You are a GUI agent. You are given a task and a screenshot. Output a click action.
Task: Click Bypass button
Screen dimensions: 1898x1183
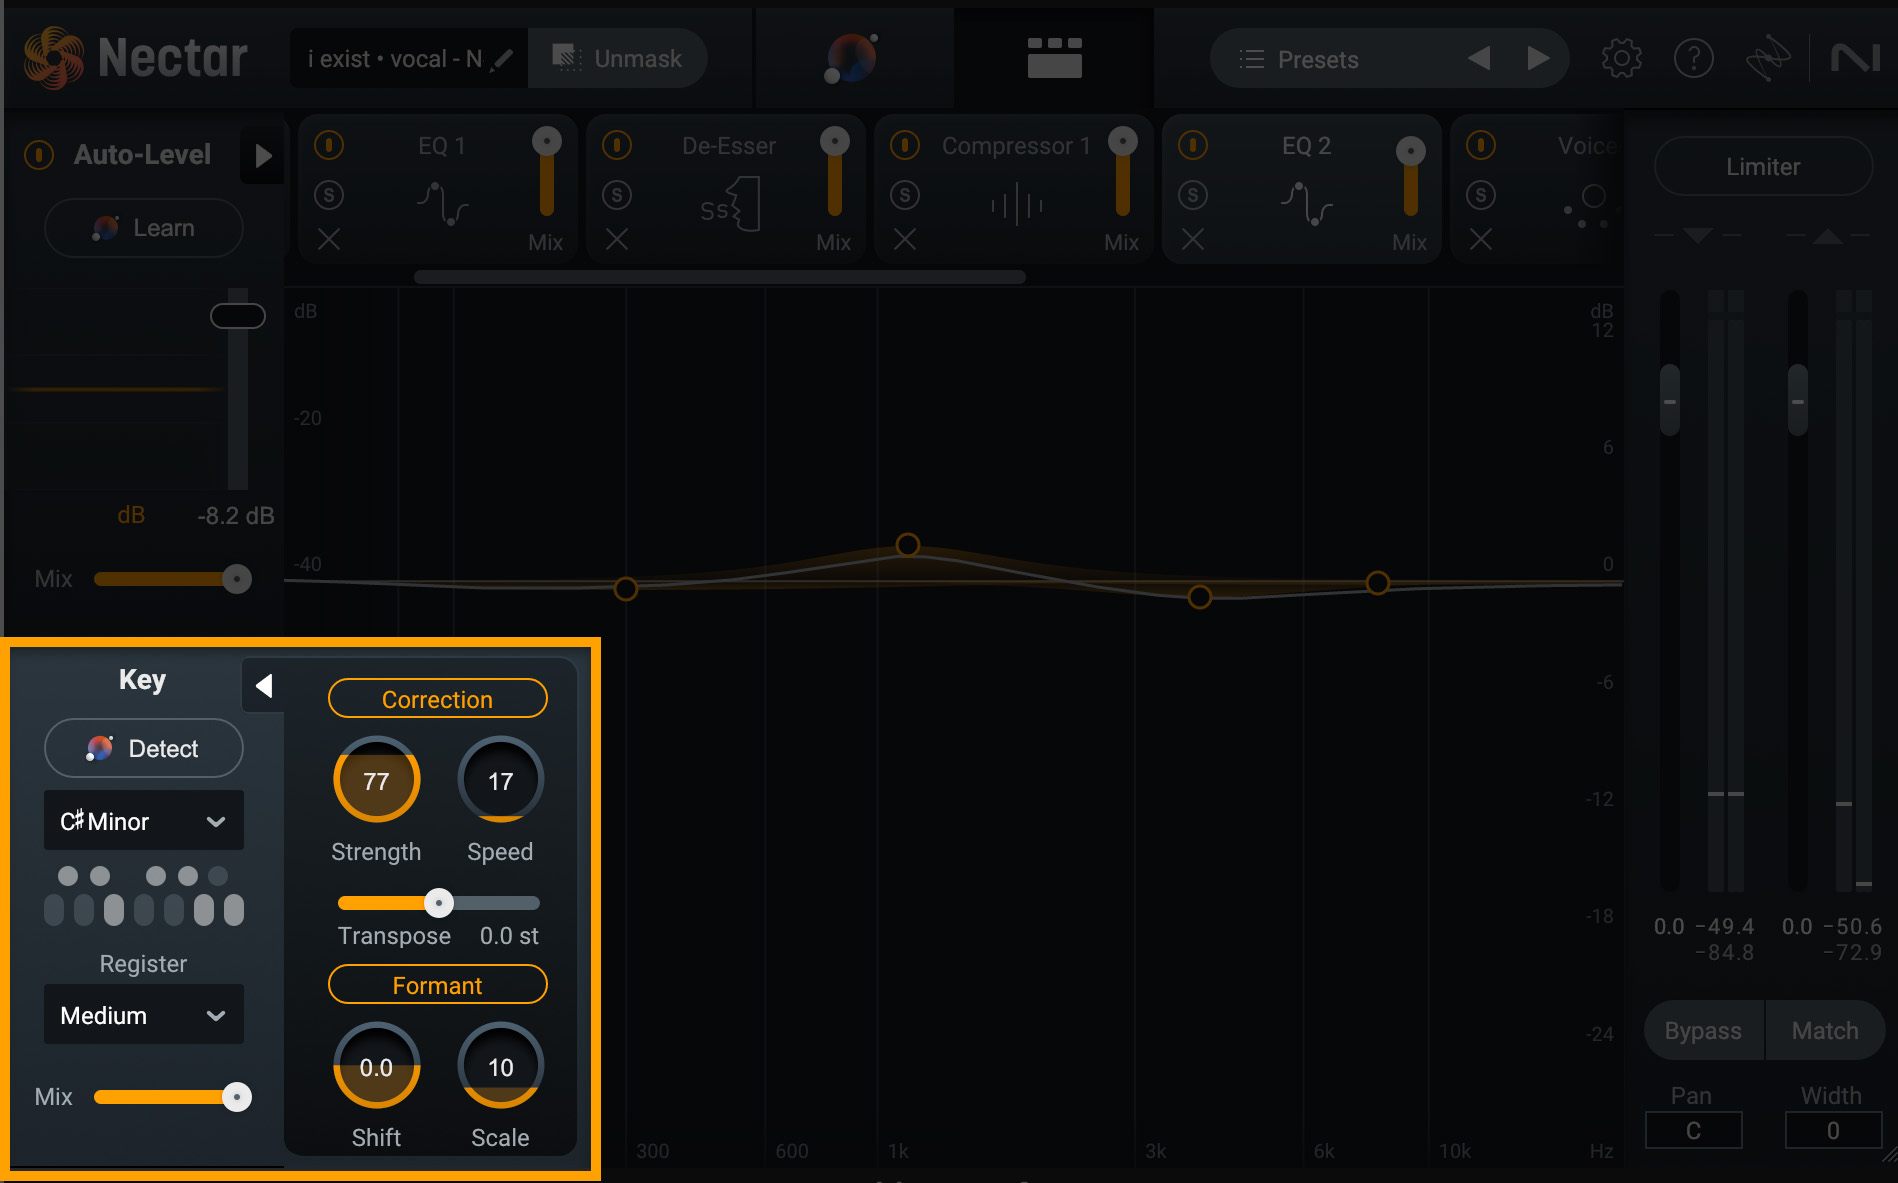(1703, 1030)
